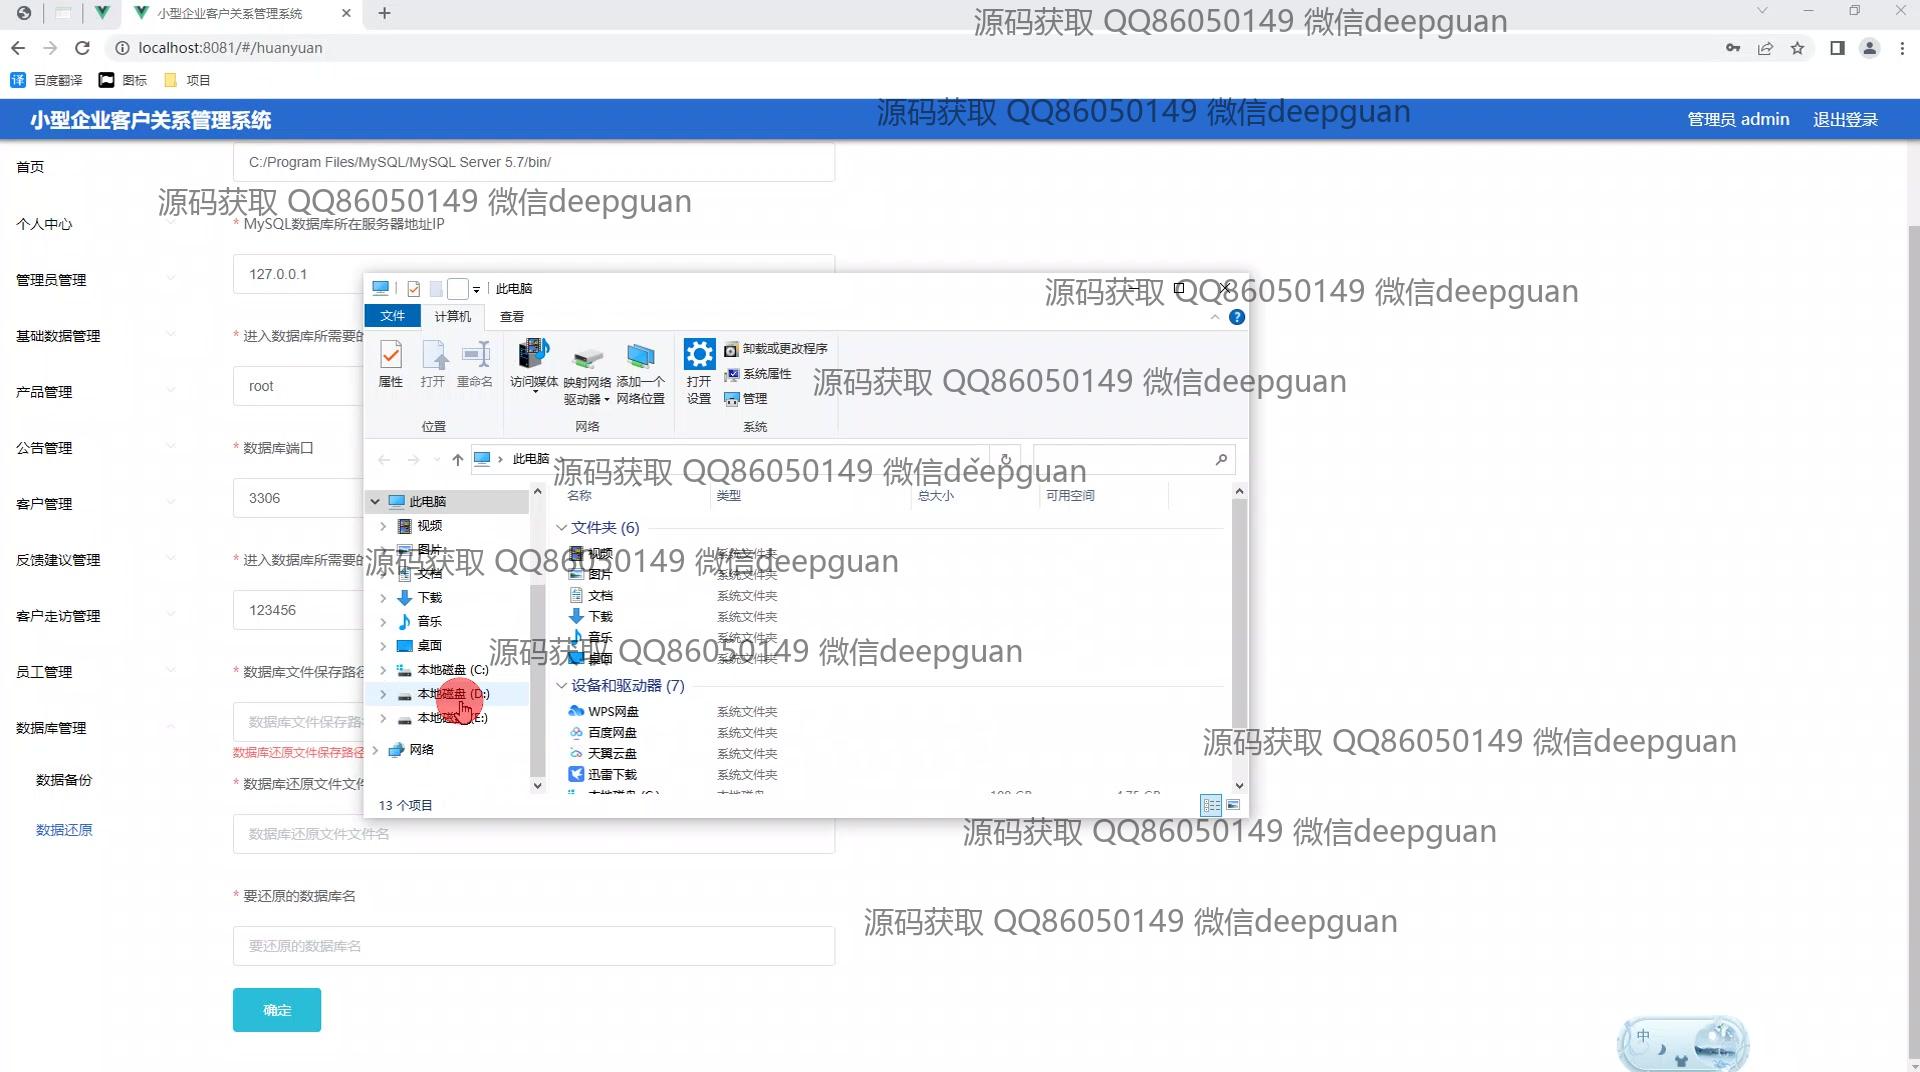Open the quick access toolbar dropdown arrow
The image size is (1920, 1072).
pyautogui.click(x=476, y=289)
